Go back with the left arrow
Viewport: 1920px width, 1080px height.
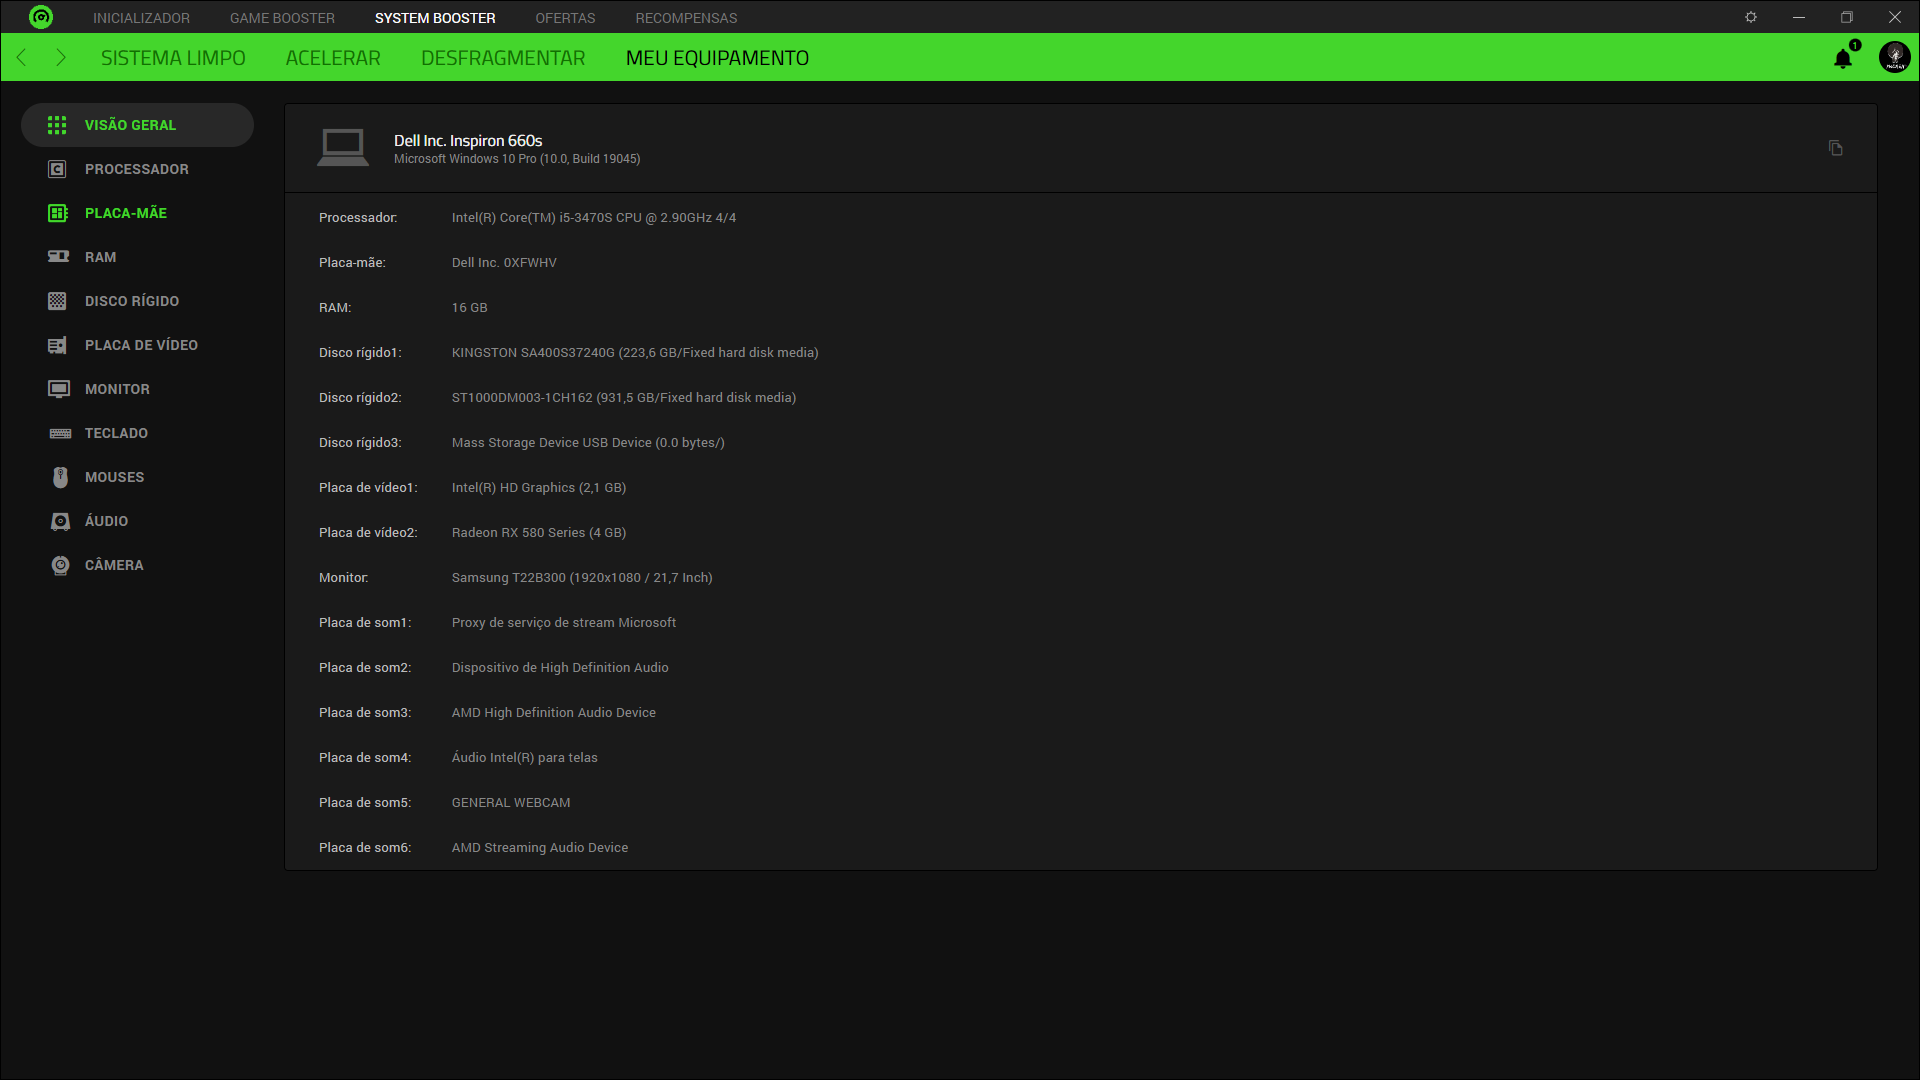point(21,57)
